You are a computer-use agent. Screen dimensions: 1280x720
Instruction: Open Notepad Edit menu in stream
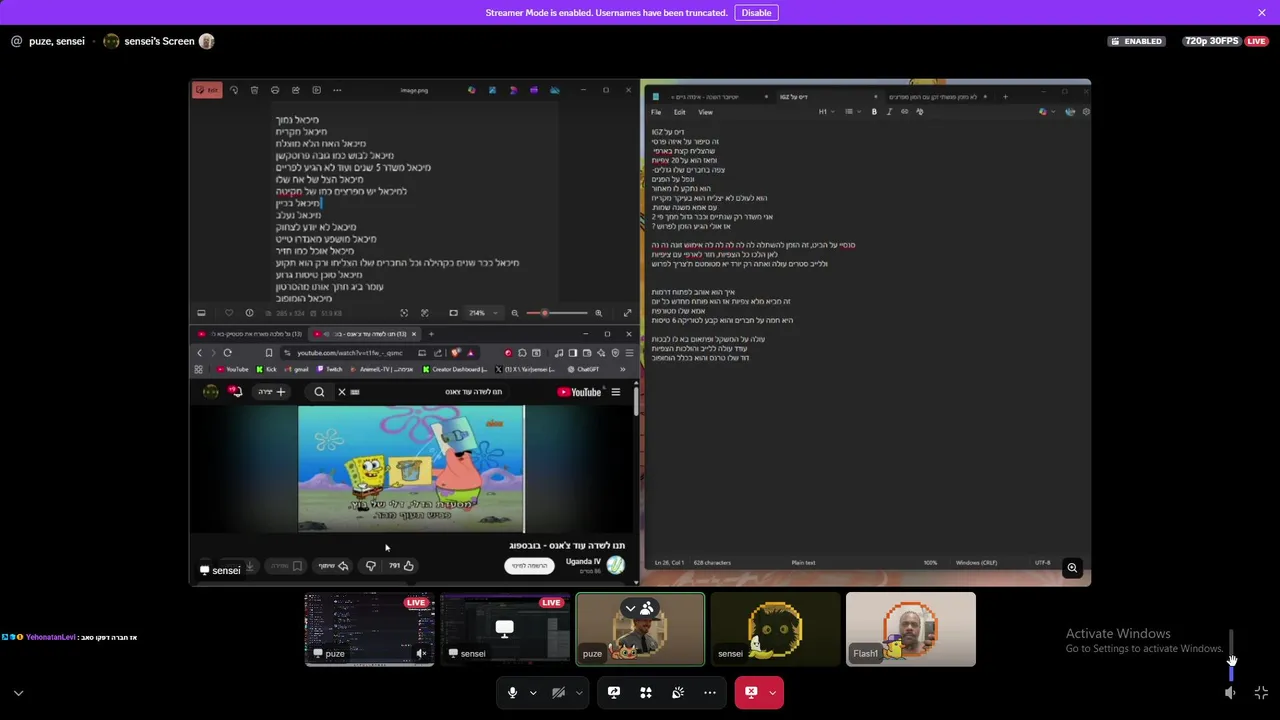click(x=680, y=112)
